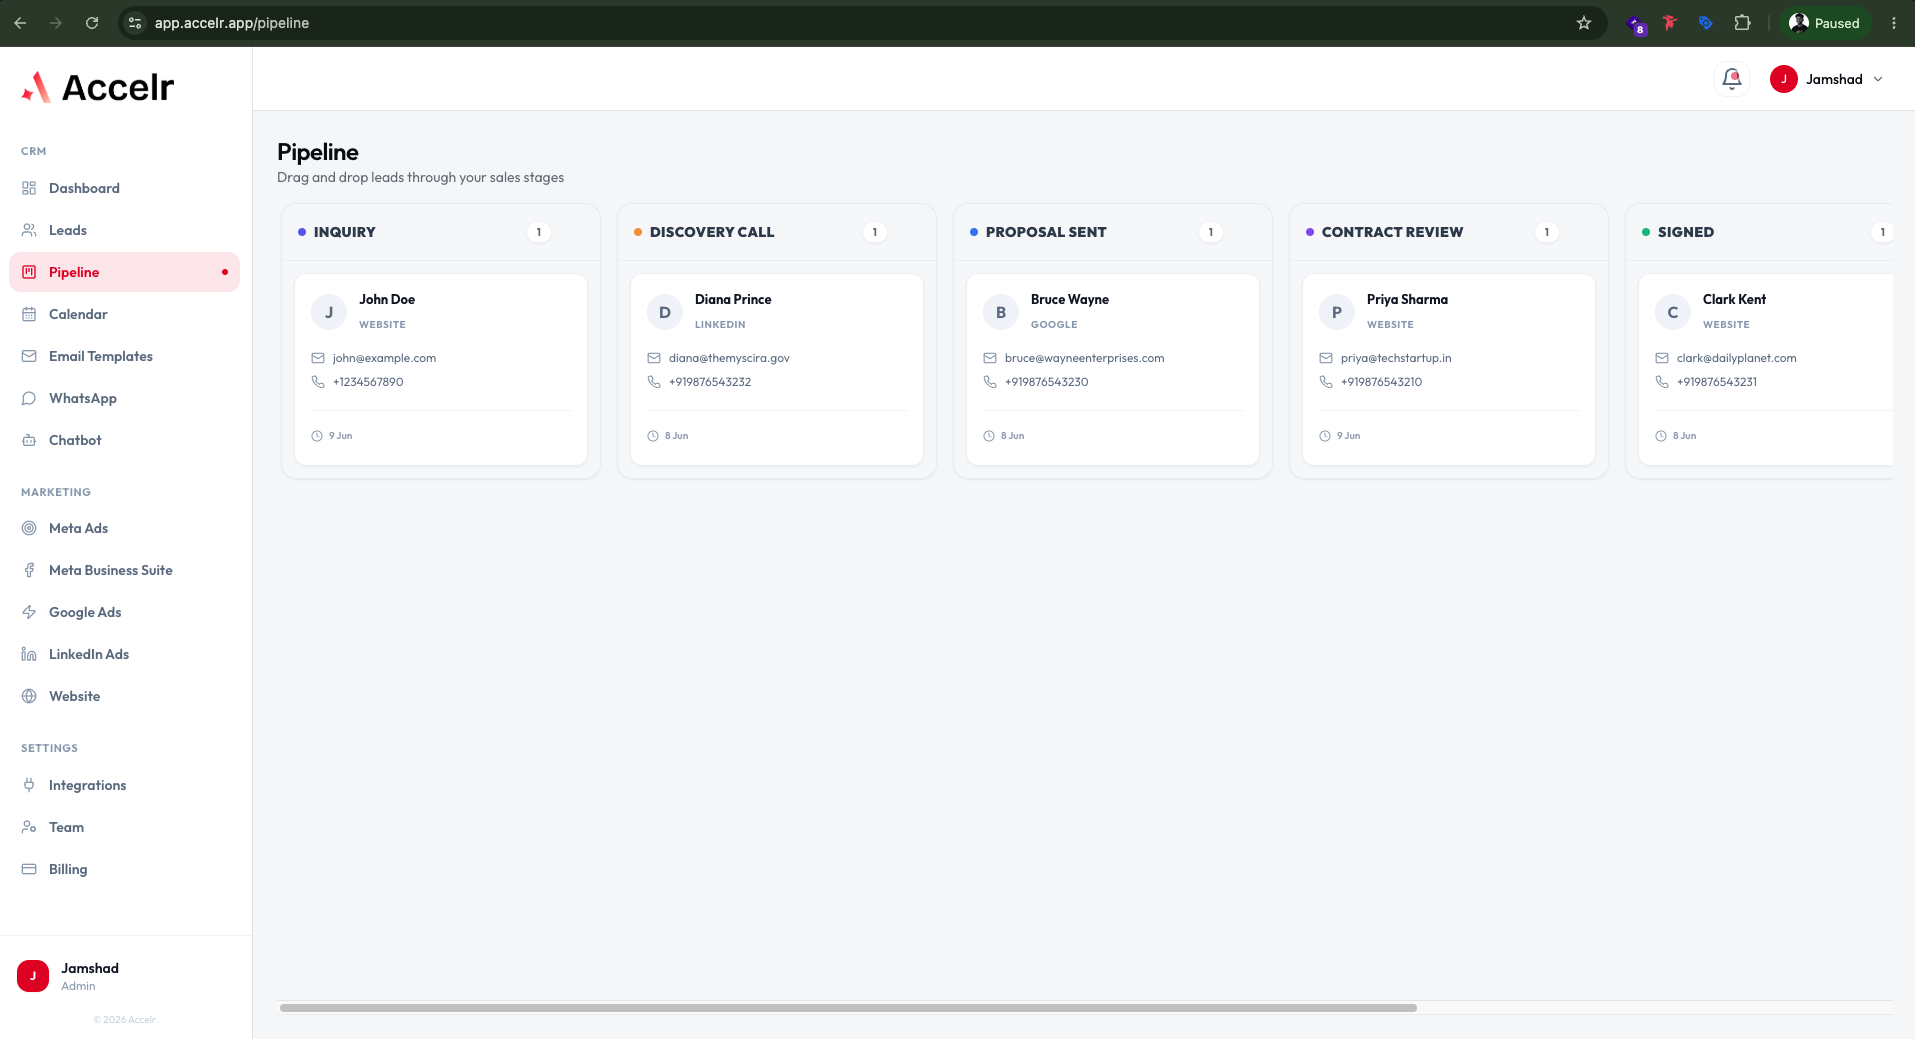
Task: Click email icon beside bruce@wayneenterprises.com
Action: pyautogui.click(x=990, y=358)
